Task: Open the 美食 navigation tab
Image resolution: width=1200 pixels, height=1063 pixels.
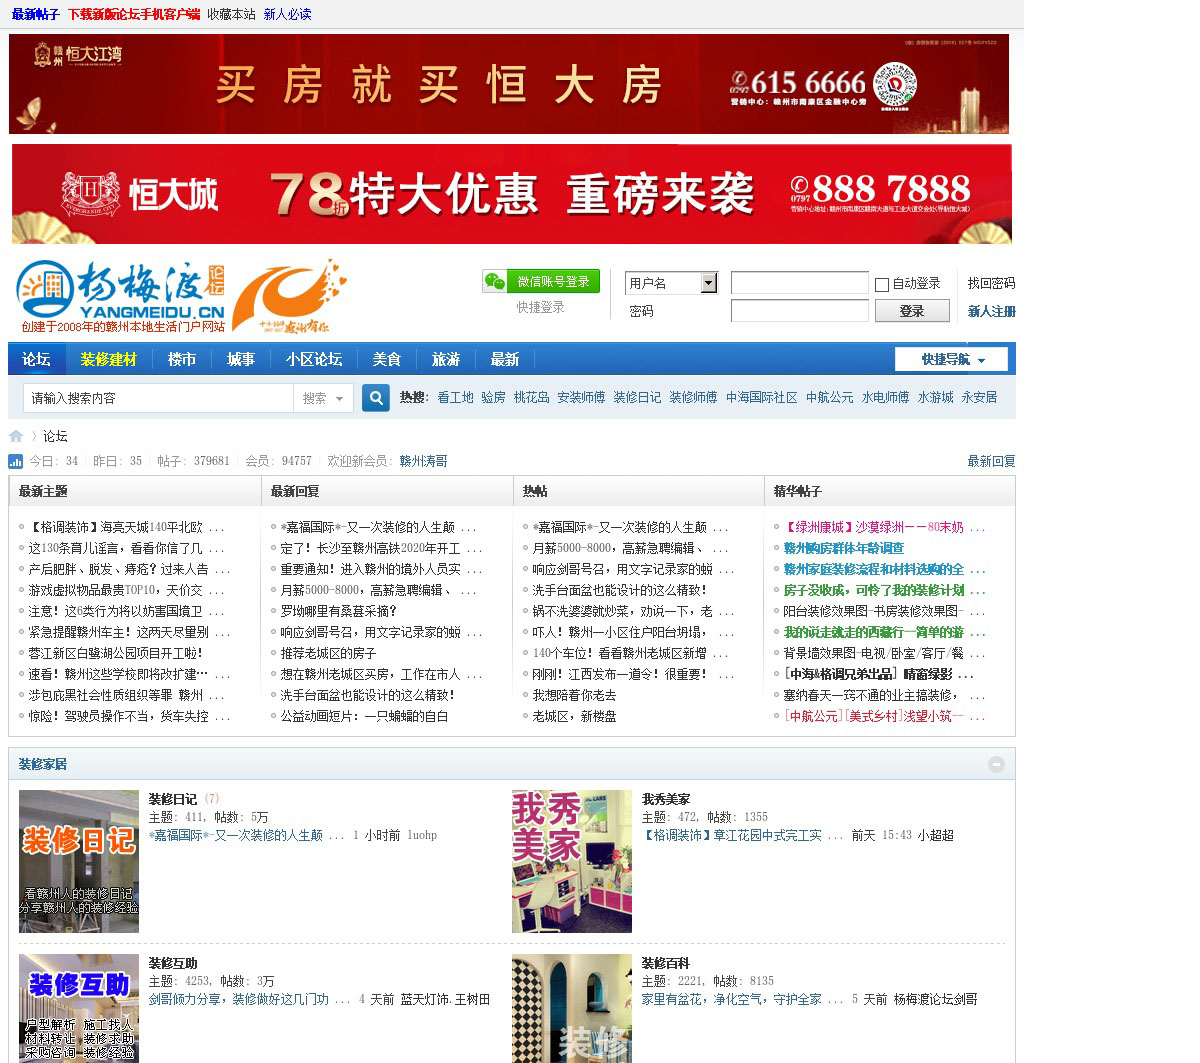Action: 387,360
